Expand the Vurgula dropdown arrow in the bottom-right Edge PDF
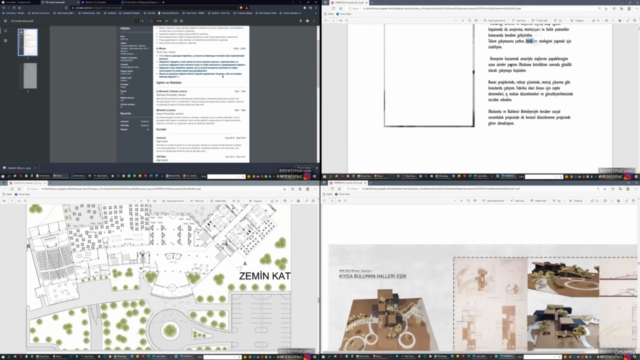The width and height of the screenshot is (640, 360). 586,201
